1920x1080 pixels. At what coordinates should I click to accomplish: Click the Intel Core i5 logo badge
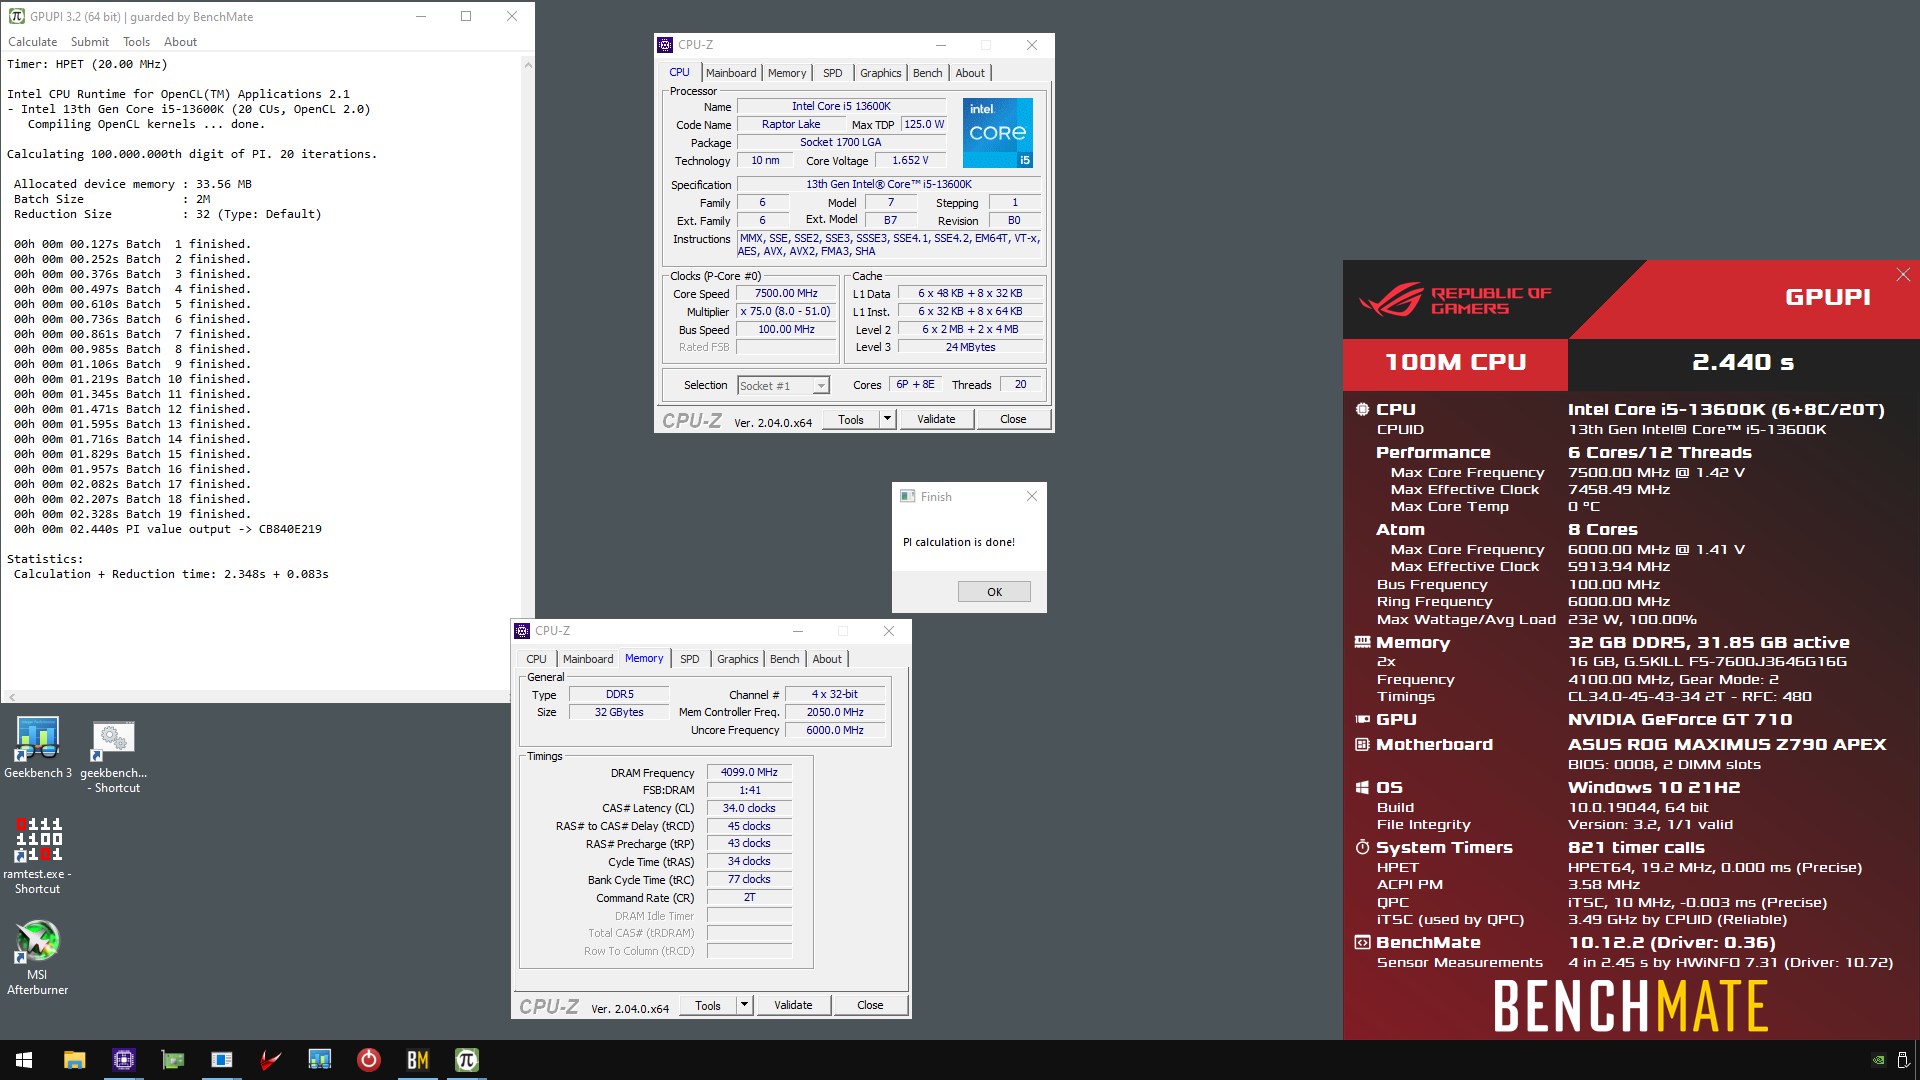[997, 132]
